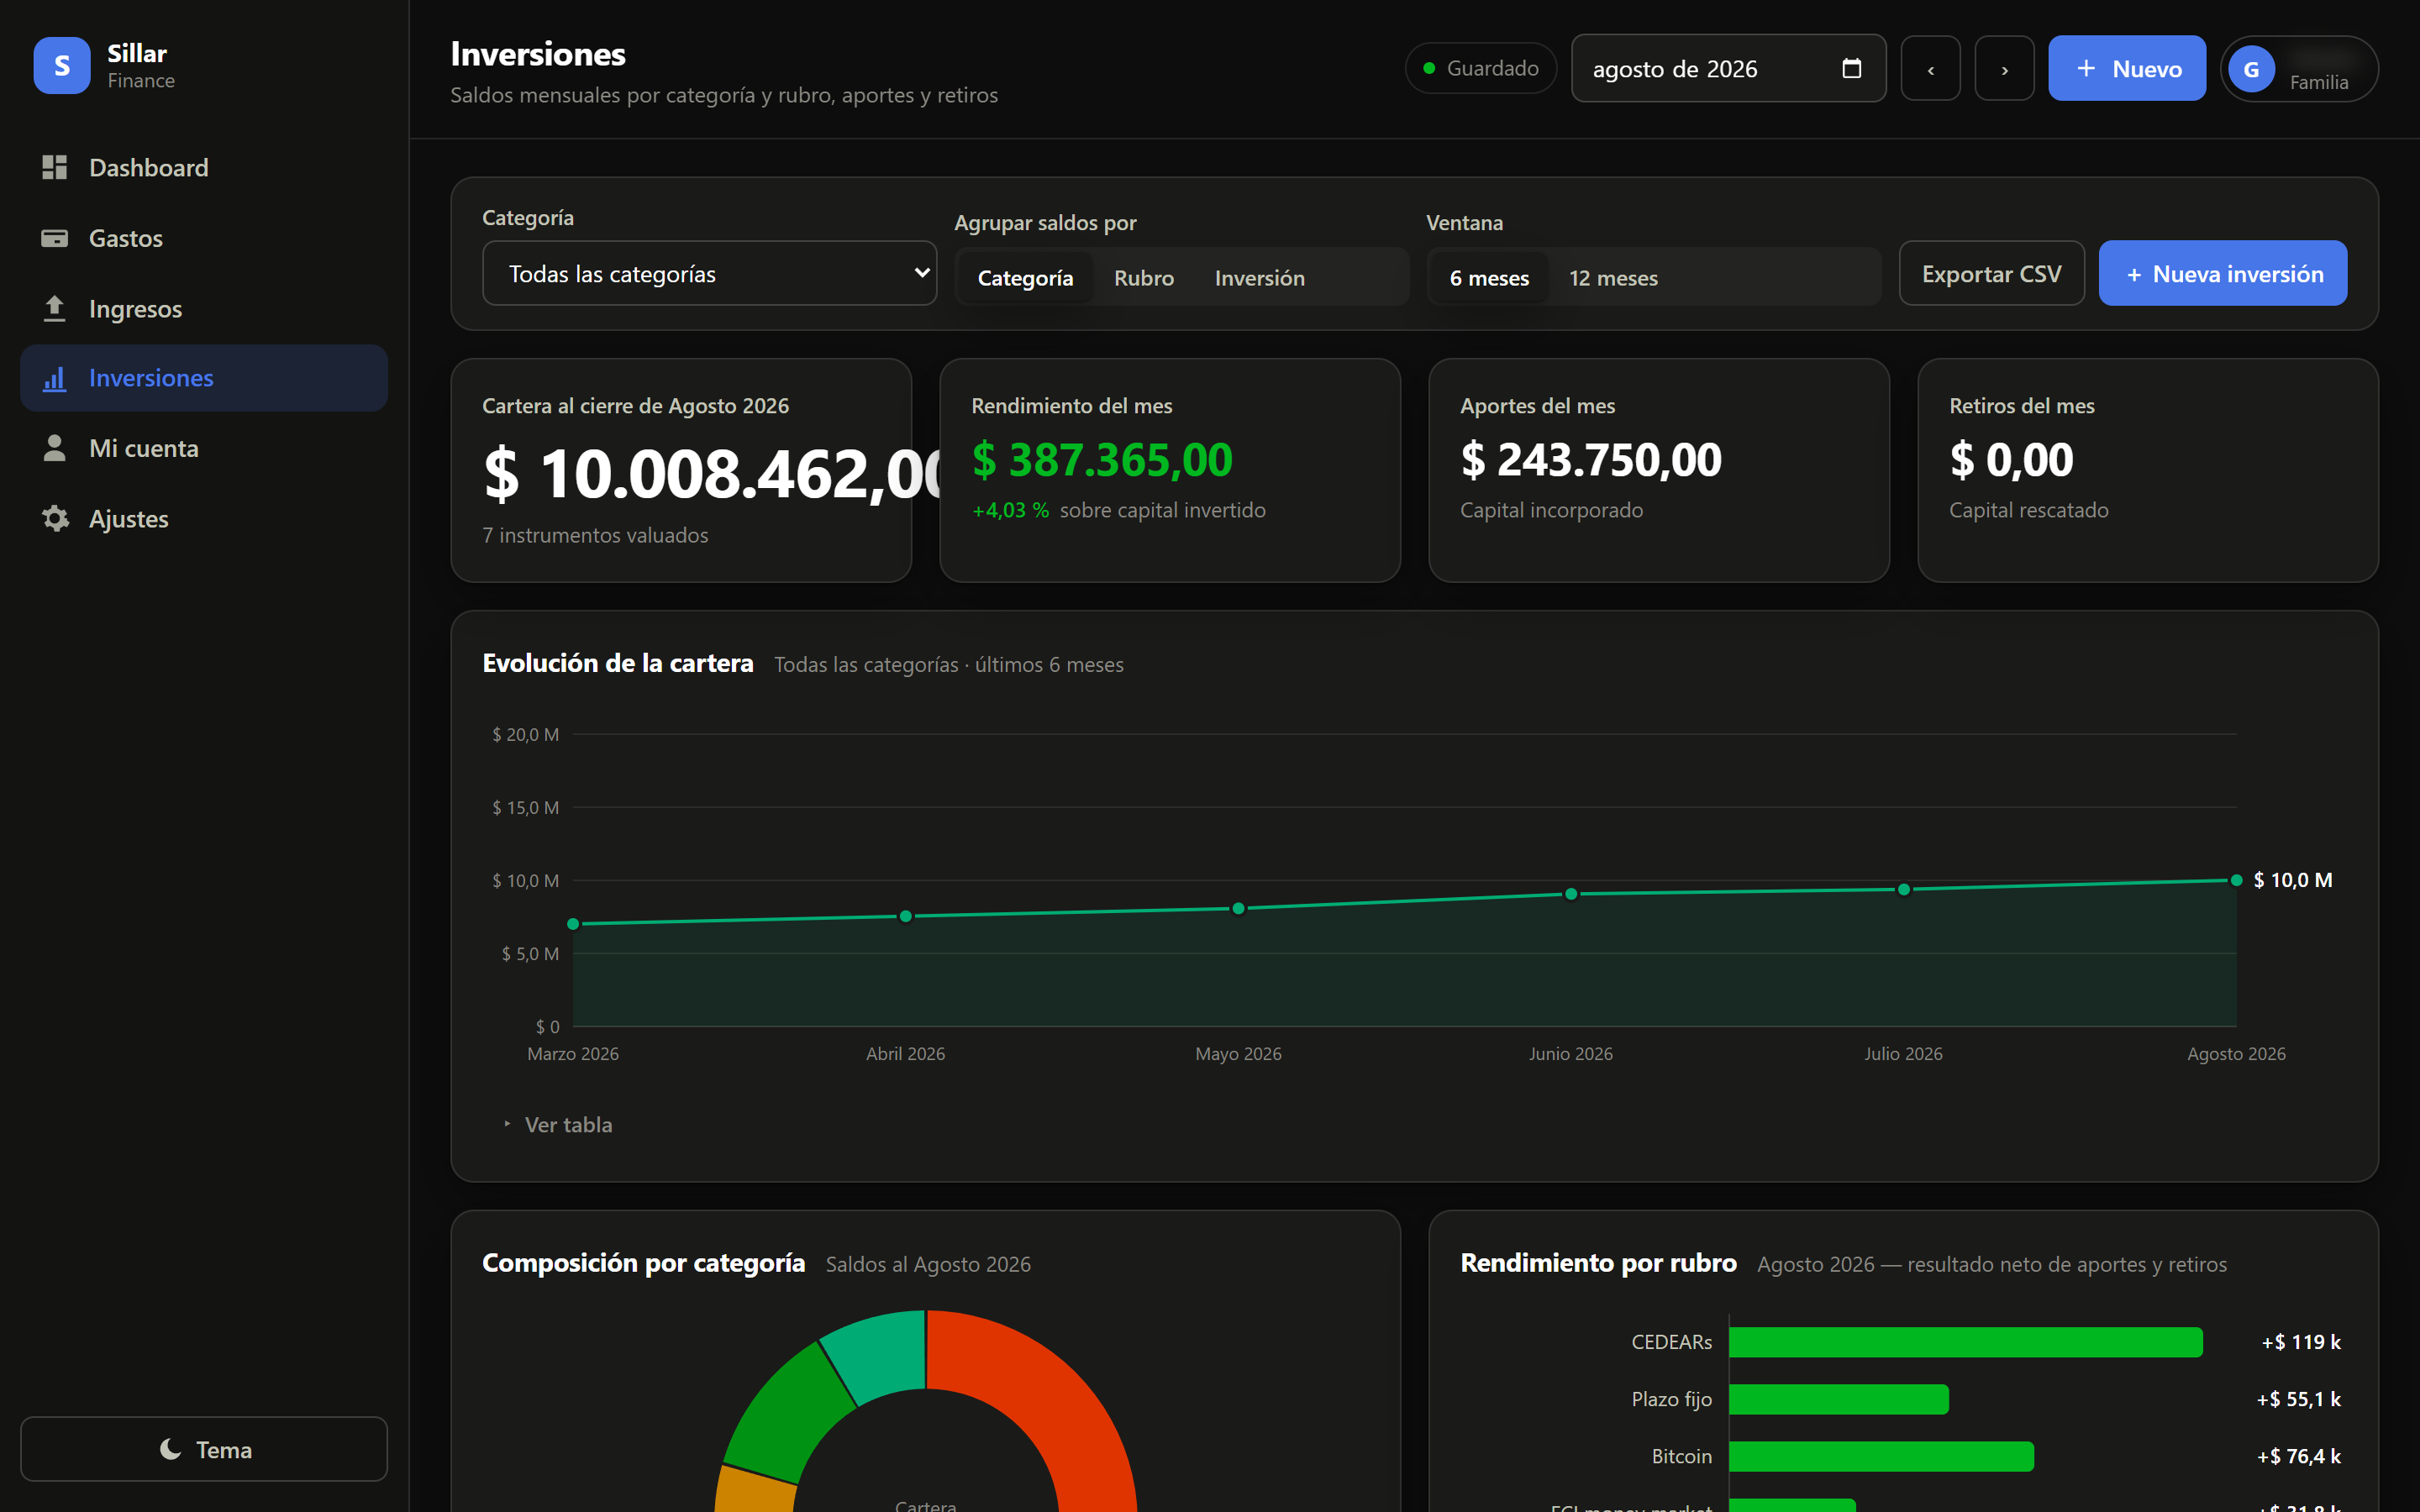Go to next month arrow
This screenshot has height=1512, width=2420.
[x=2004, y=68]
